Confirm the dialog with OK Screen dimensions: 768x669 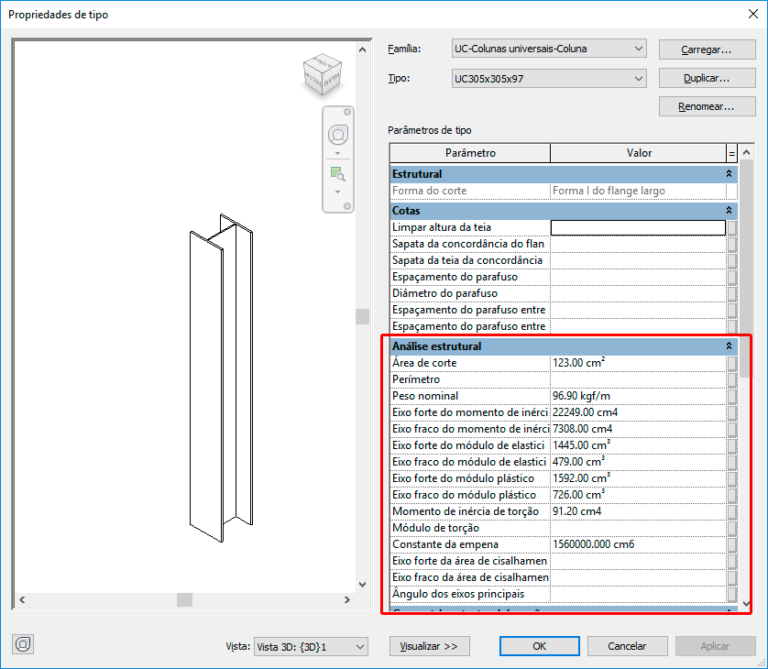538,646
